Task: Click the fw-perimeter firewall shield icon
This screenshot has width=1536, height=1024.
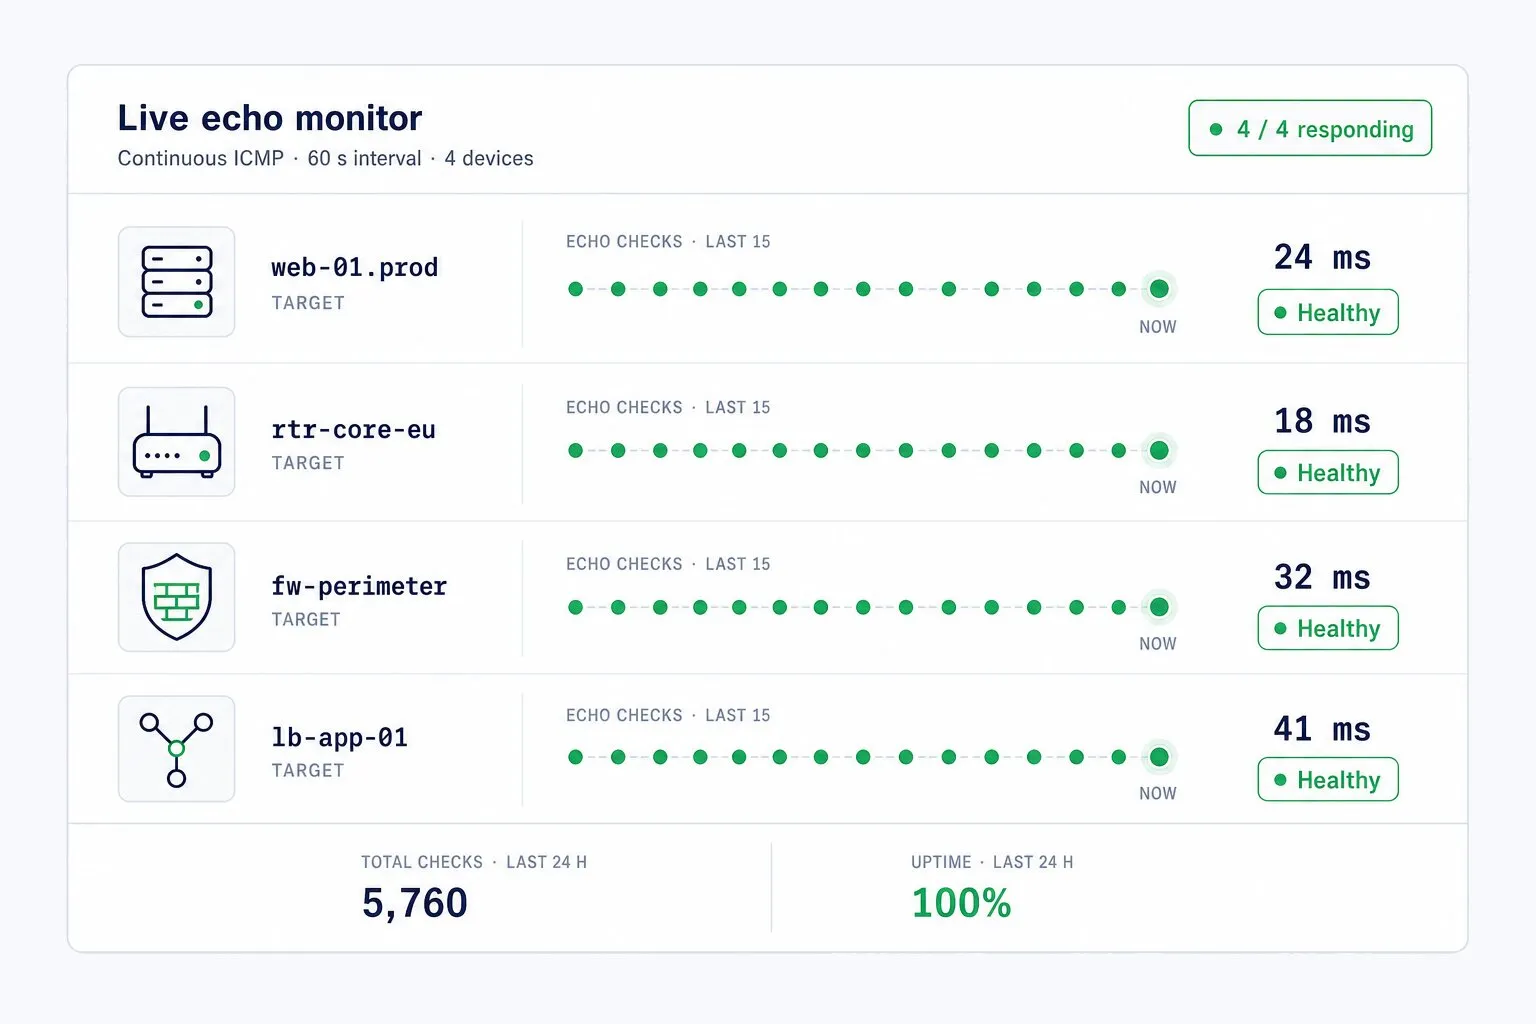Action: 177,597
